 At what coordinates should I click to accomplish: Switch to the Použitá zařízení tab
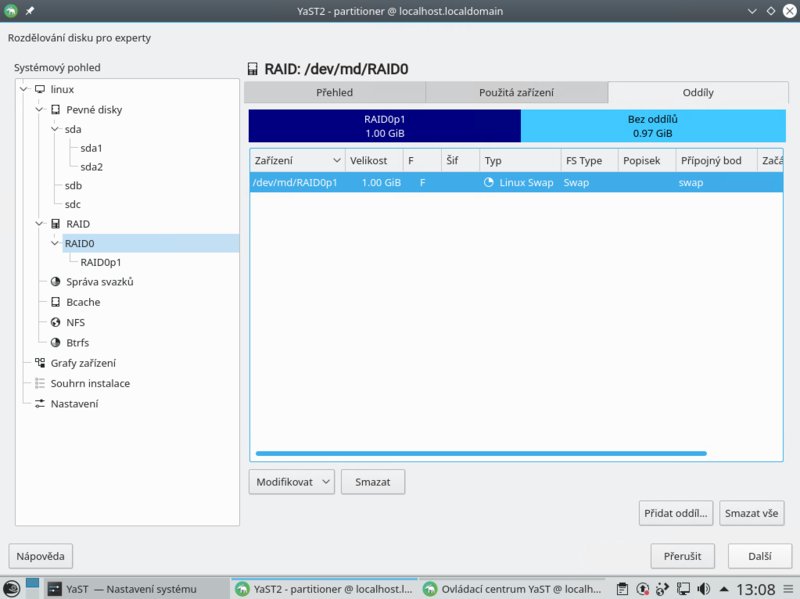click(x=516, y=92)
